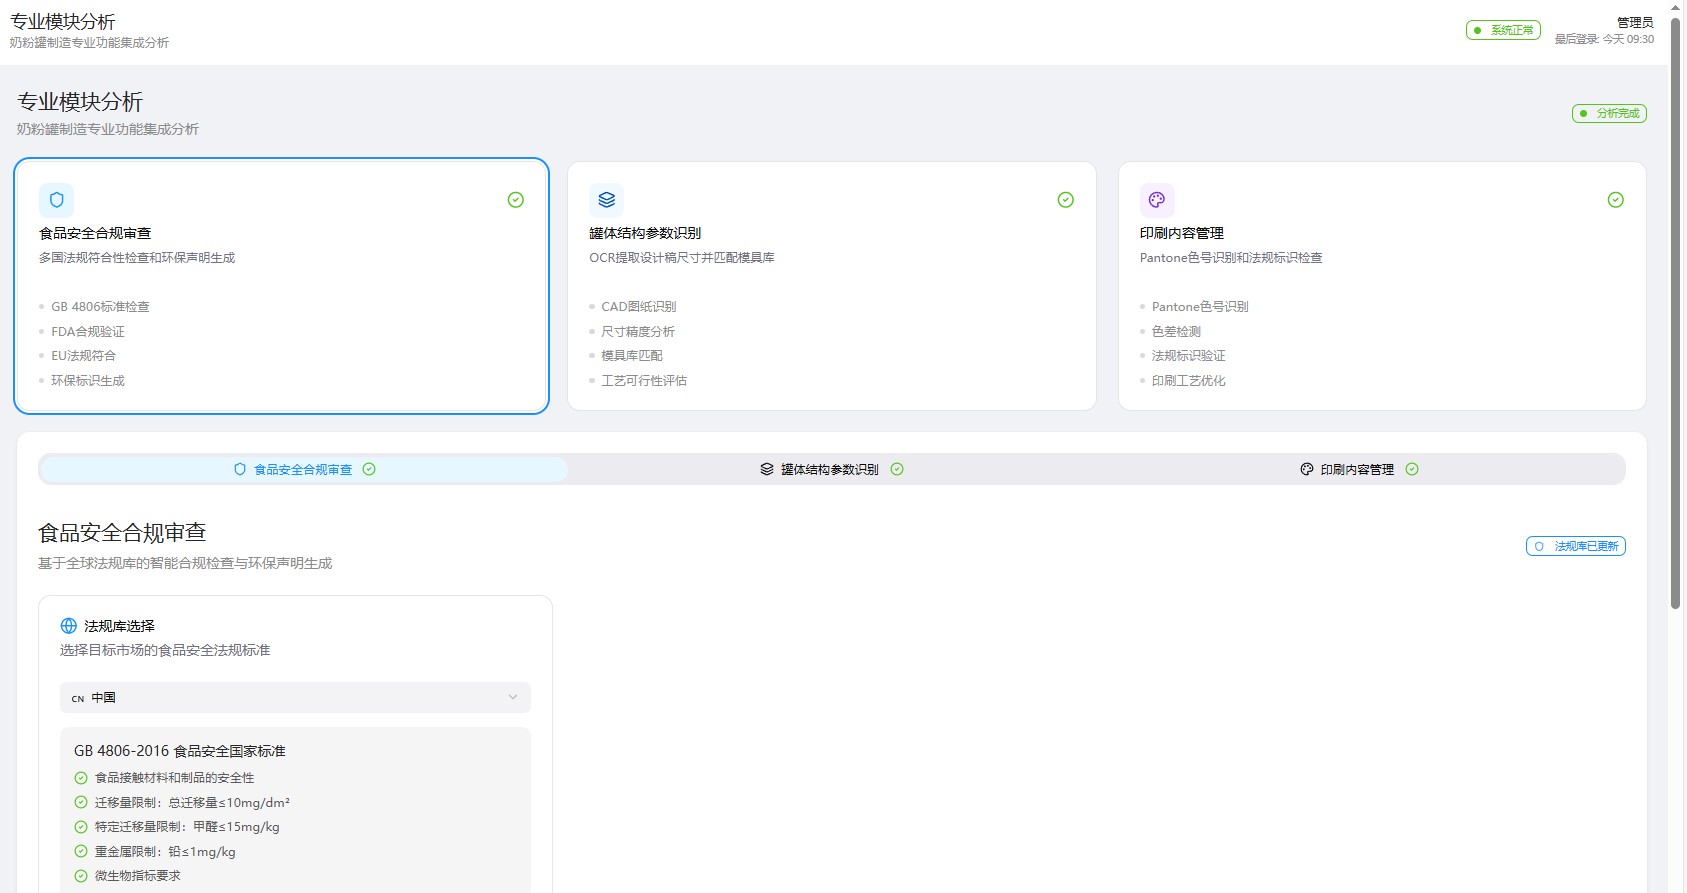This screenshot has height=893, width=1687.
Task: Click the 法规库已更新 badge button
Action: (x=1576, y=546)
